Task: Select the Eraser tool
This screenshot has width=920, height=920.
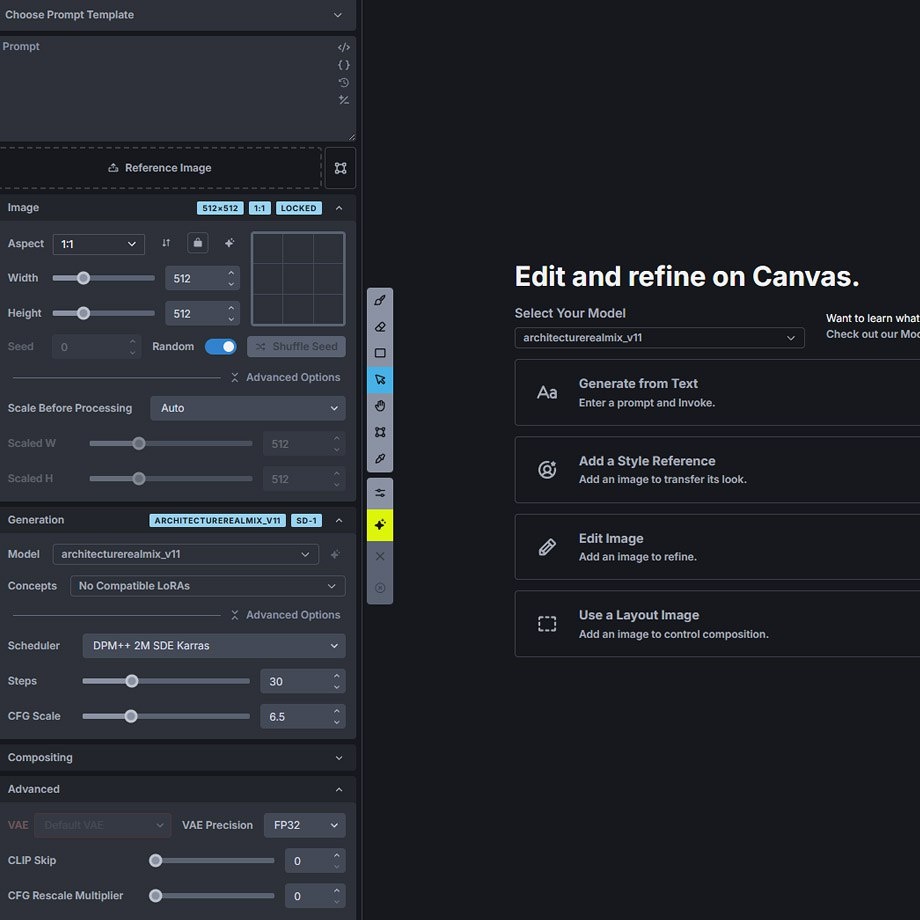Action: [x=380, y=327]
